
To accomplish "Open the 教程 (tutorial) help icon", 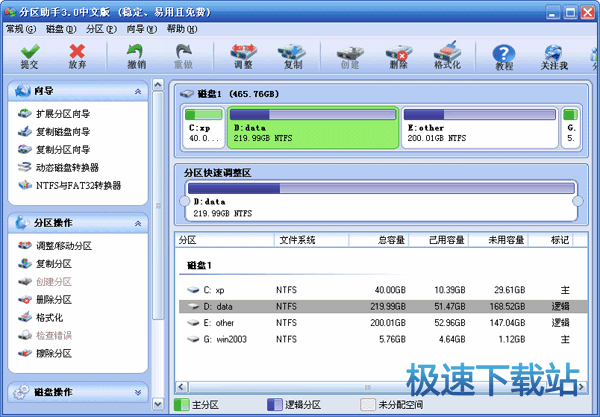I will coord(504,53).
